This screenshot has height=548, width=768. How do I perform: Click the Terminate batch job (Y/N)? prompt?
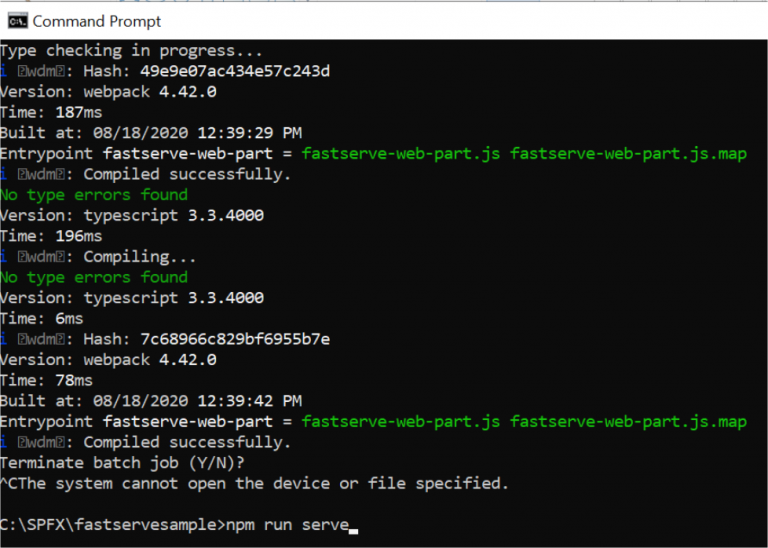coord(122,463)
